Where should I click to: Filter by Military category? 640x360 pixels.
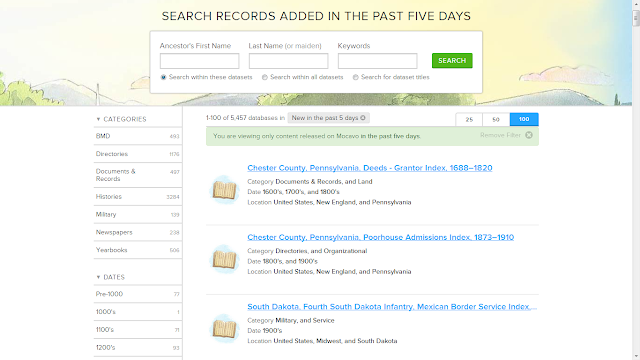[x=138, y=214]
